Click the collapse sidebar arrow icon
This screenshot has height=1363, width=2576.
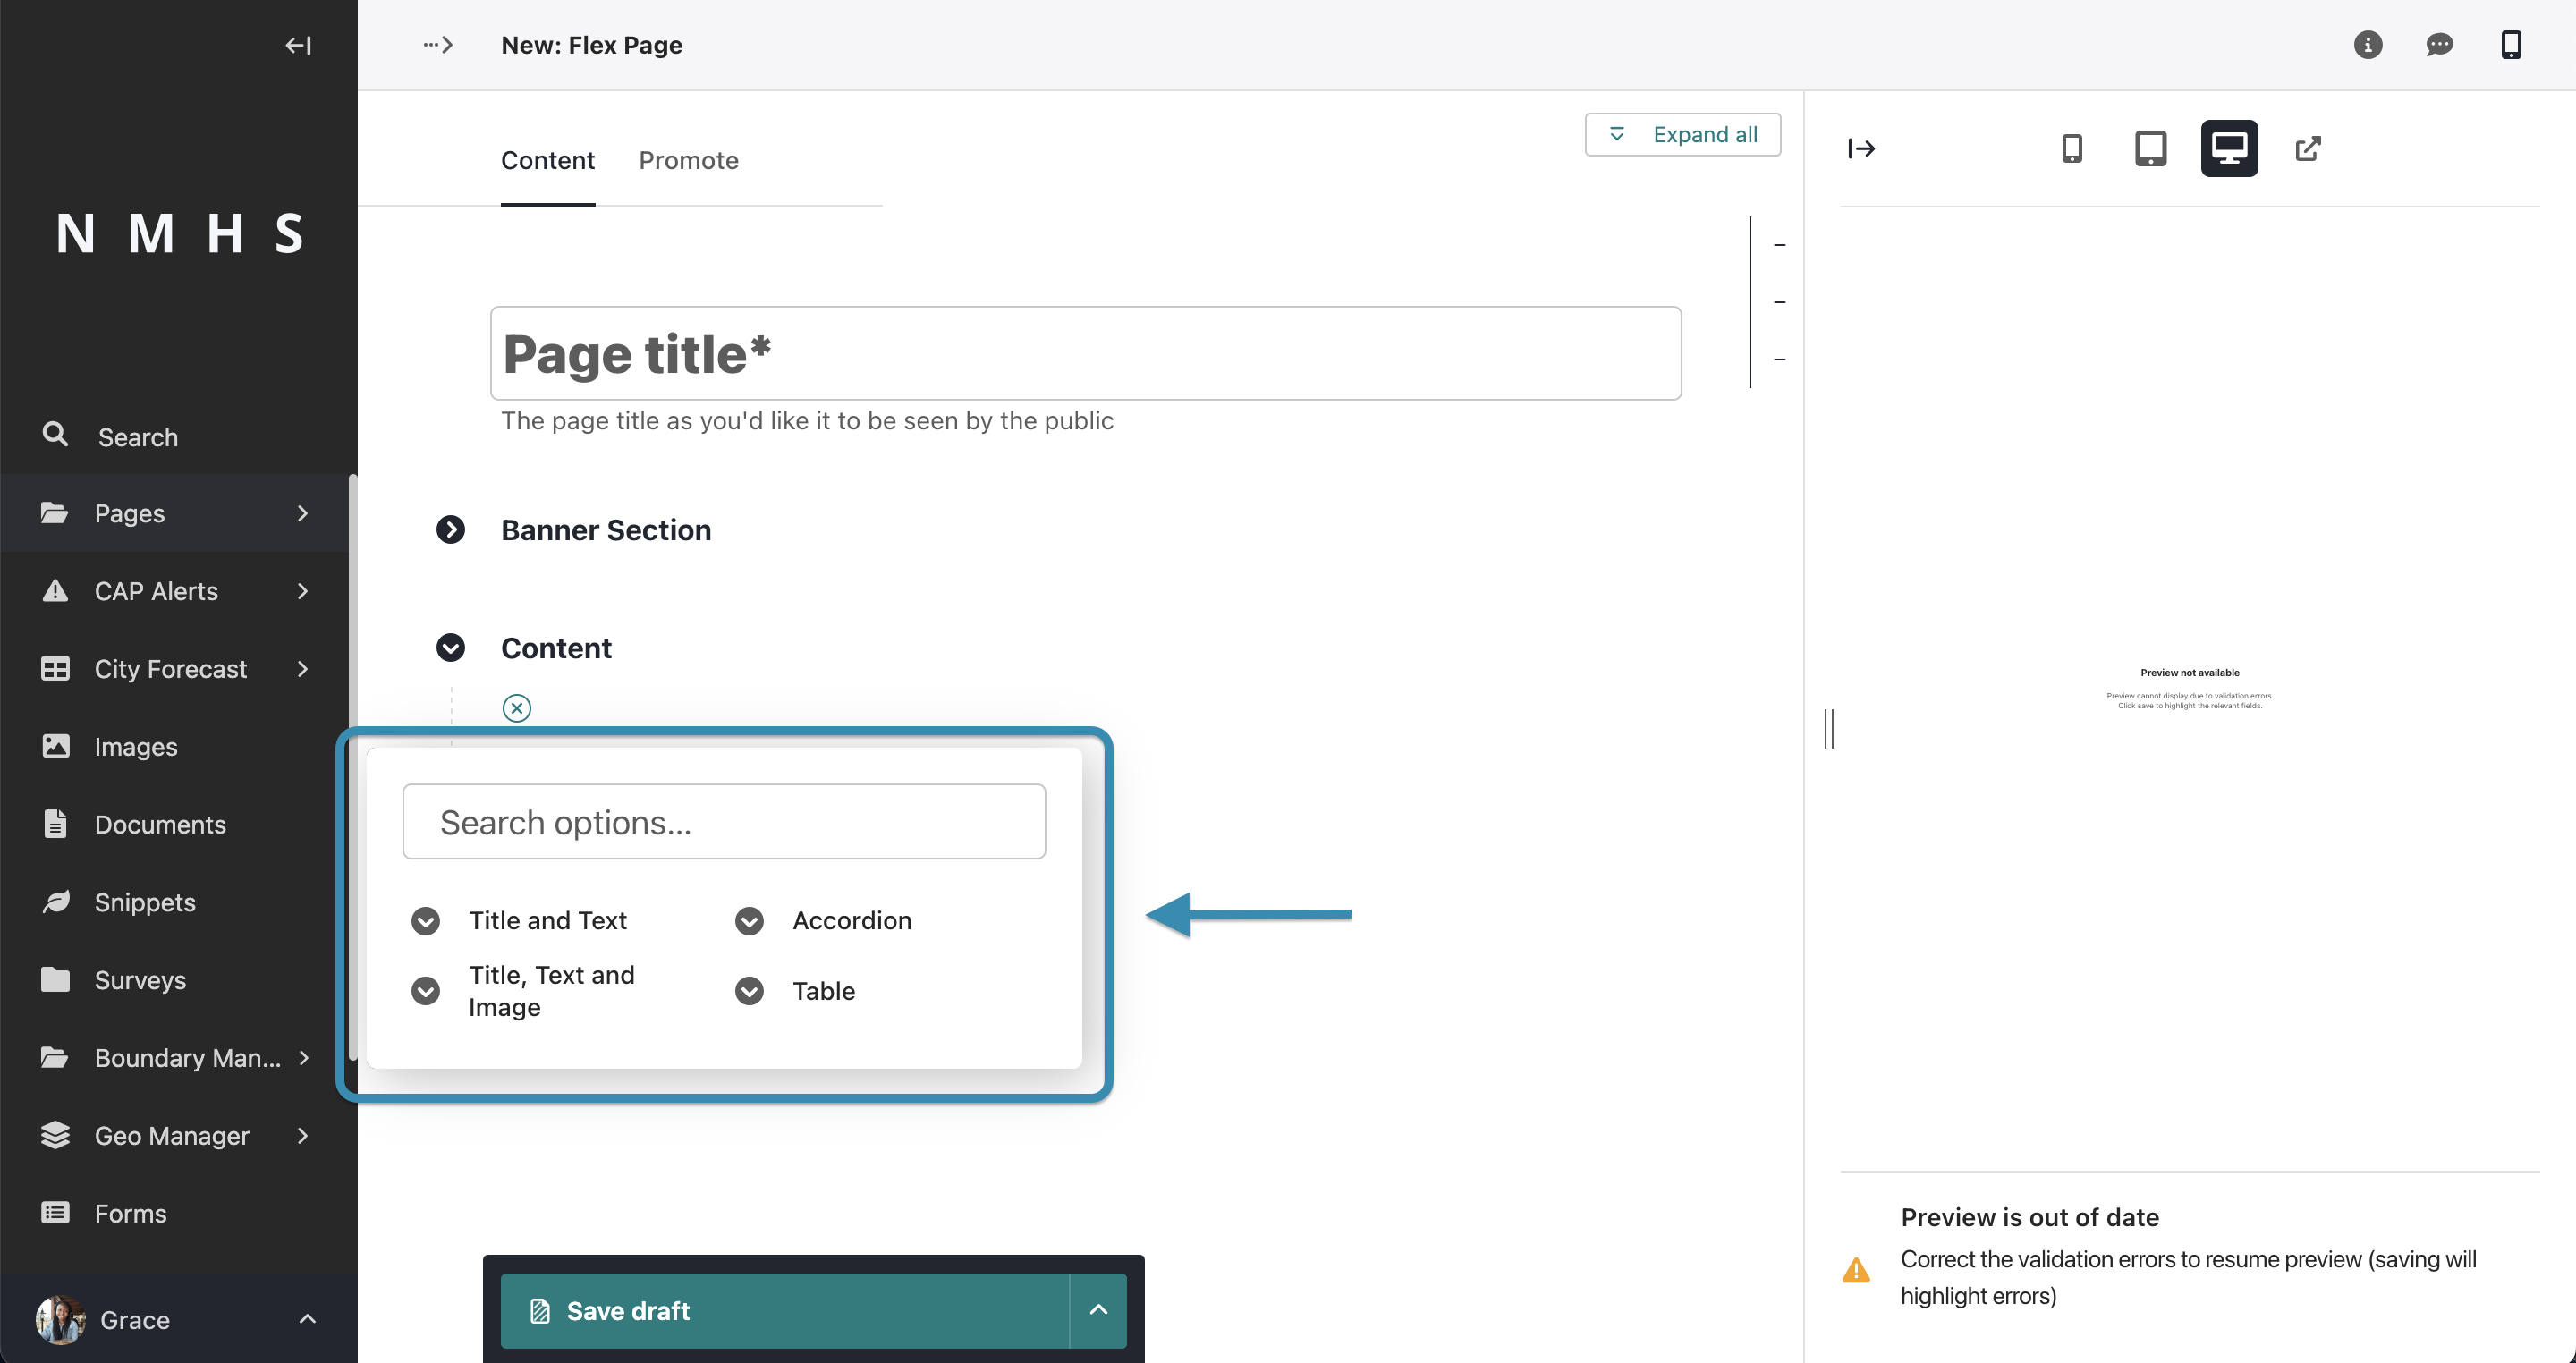pos(301,45)
